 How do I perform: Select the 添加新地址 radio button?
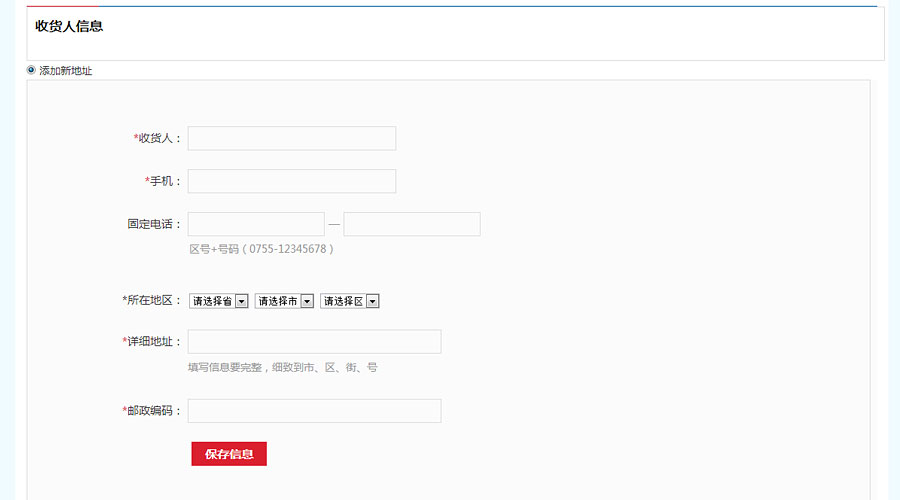(x=31, y=70)
